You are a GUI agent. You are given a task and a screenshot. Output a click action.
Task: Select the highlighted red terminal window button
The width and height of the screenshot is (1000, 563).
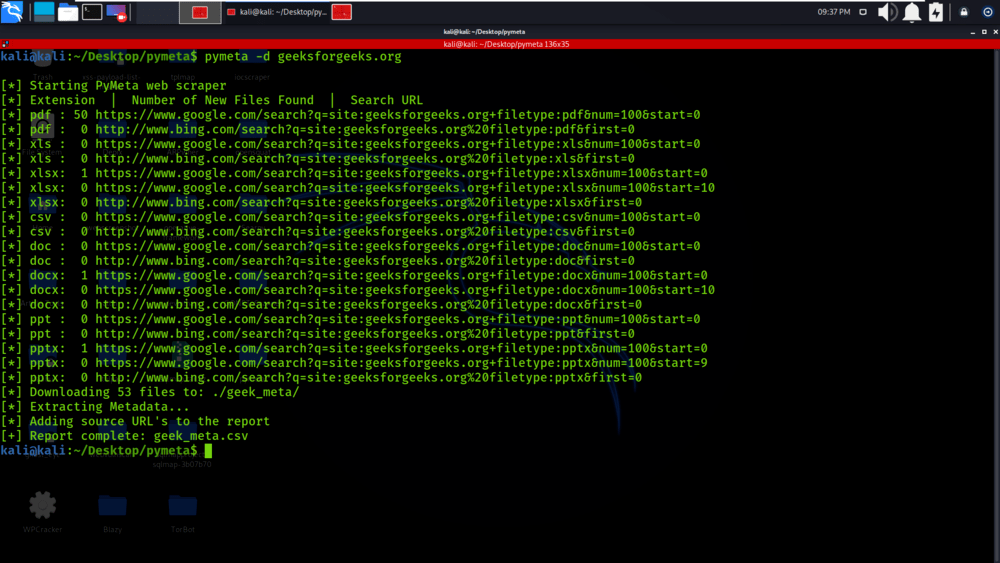point(200,12)
